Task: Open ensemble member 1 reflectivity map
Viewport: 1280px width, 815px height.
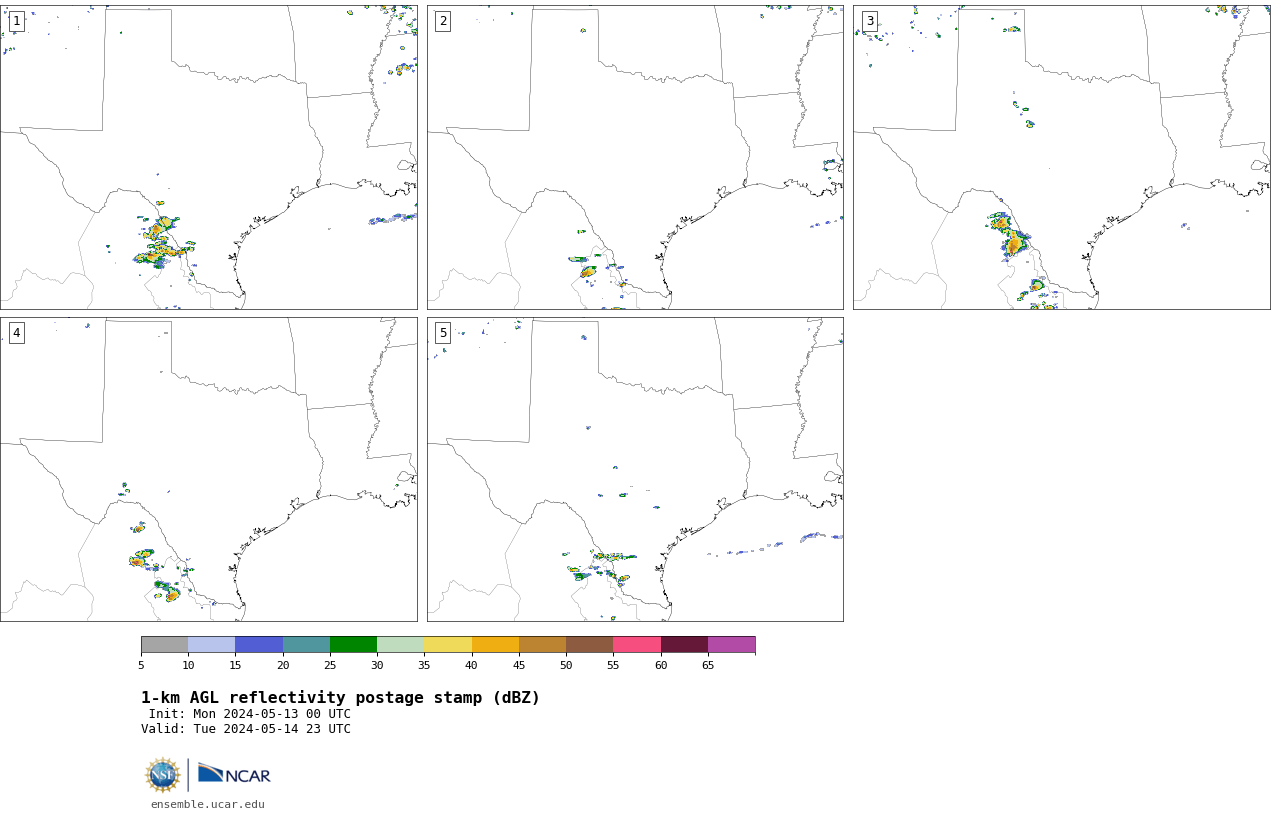Action: (x=209, y=157)
